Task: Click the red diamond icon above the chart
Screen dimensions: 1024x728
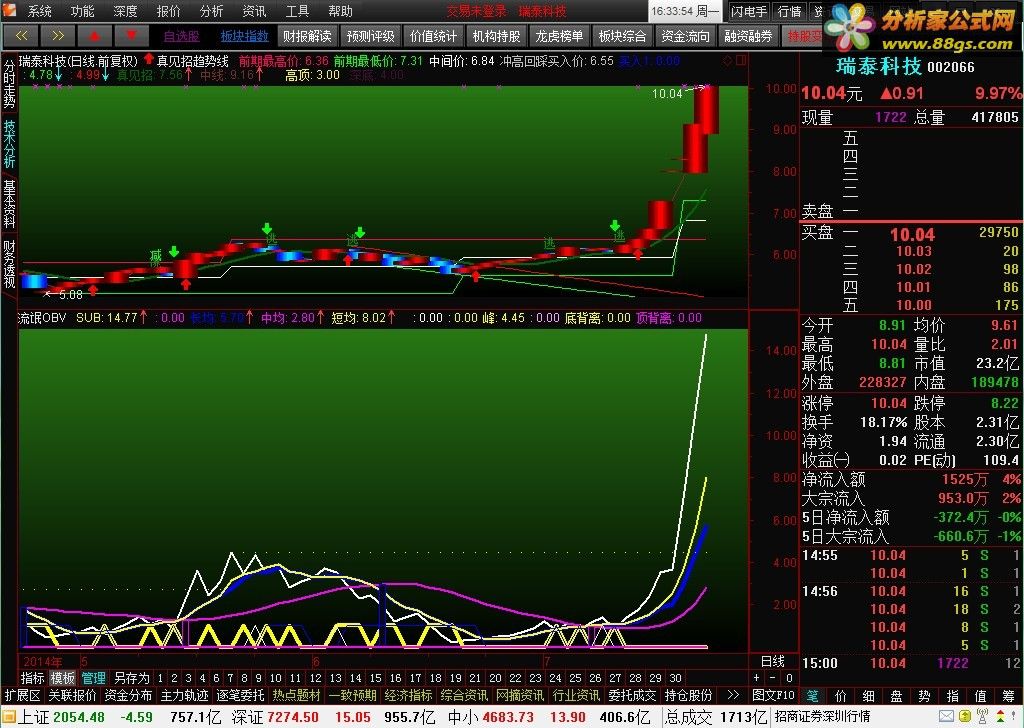Action: coord(728,61)
